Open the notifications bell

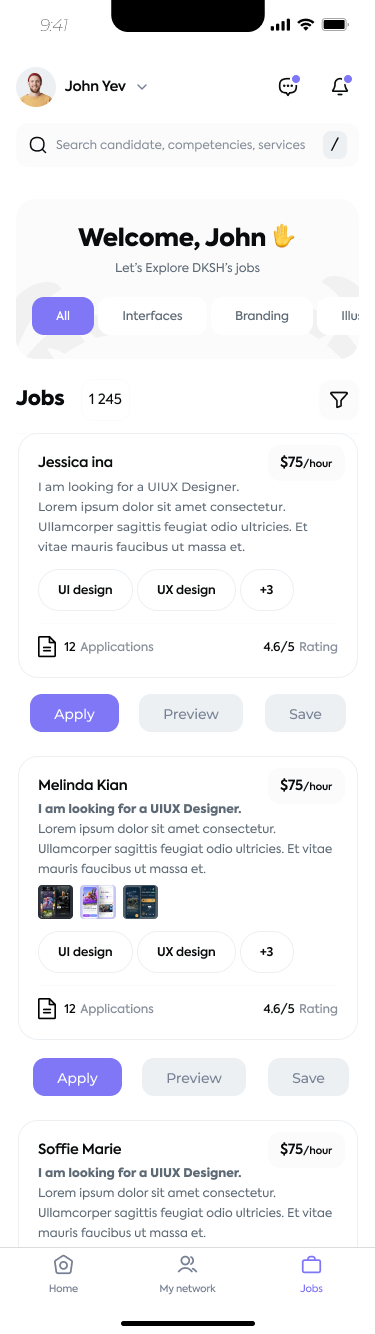pyautogui.click(x=341, y=86)
